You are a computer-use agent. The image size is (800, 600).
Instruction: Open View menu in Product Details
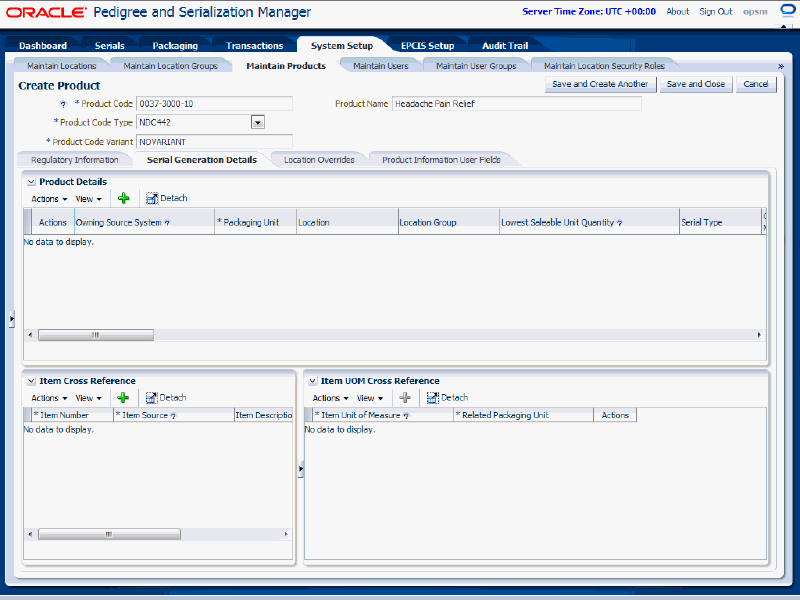(88, 199)
